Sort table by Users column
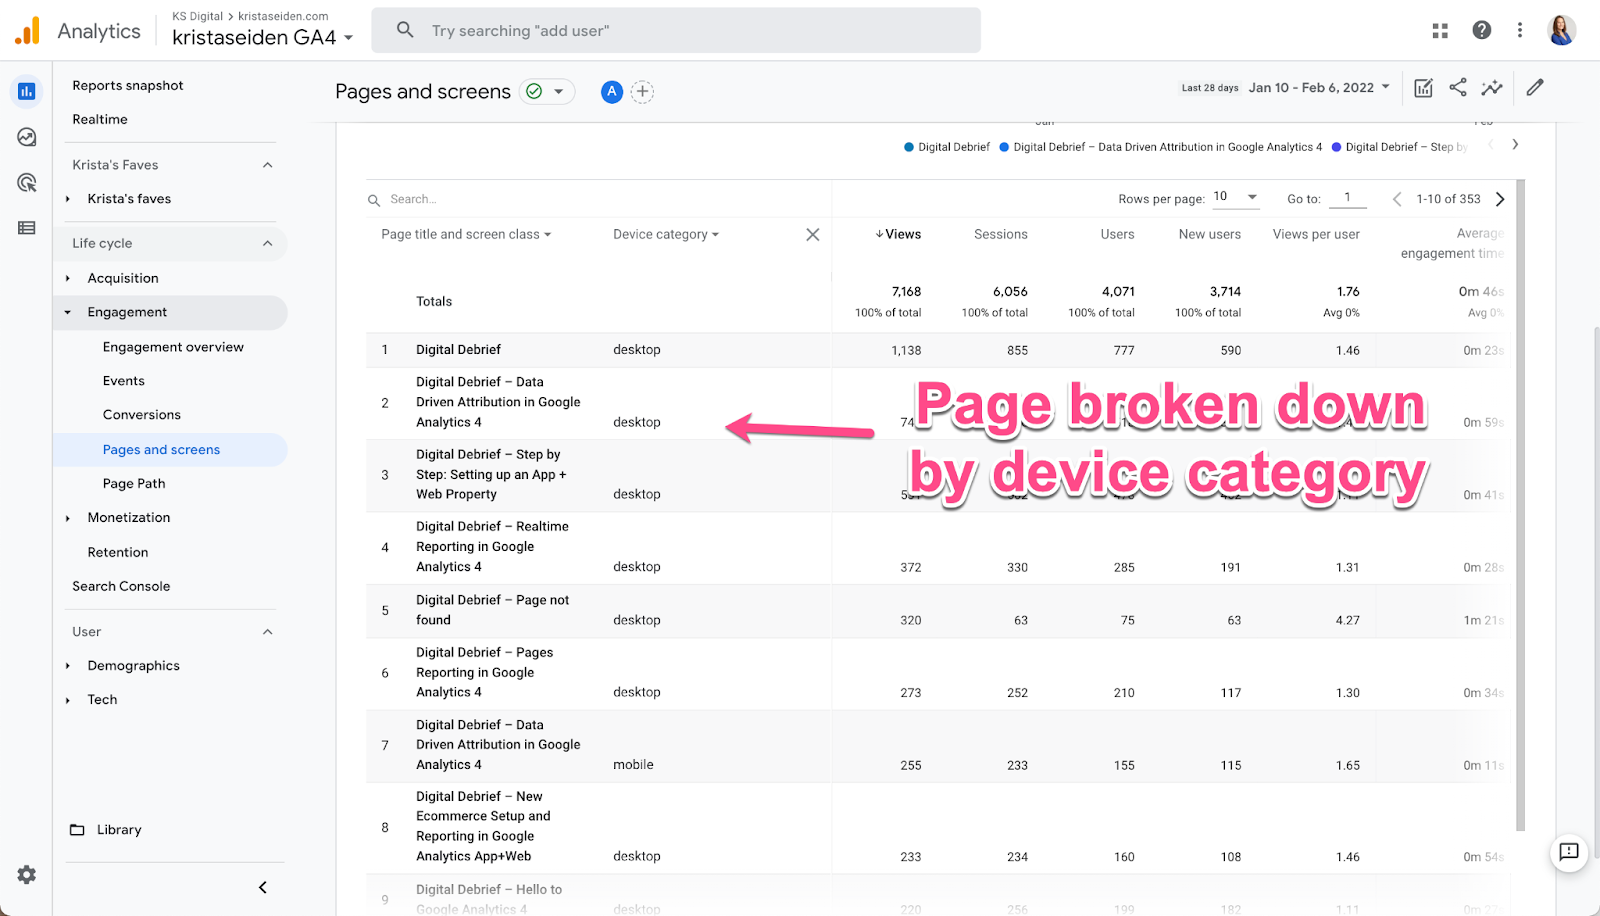Screen dimensions: 1600x916 (x=1118, y=235)
